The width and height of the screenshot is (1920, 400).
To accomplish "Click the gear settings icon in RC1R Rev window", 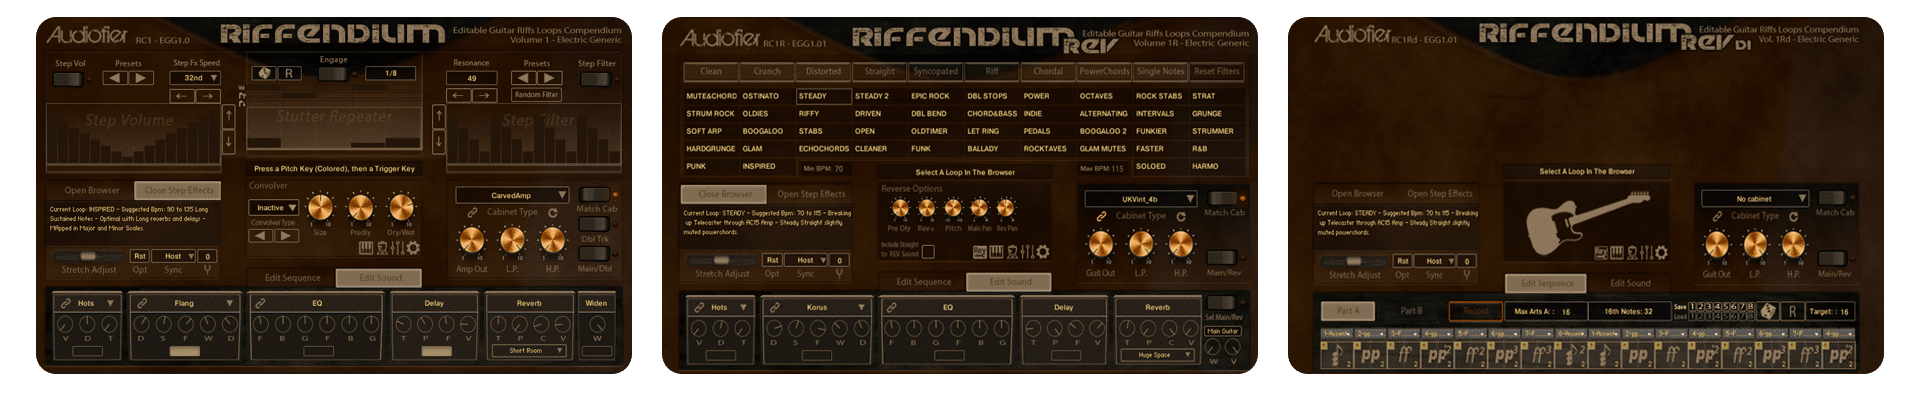I will [x=1042, y=252].
